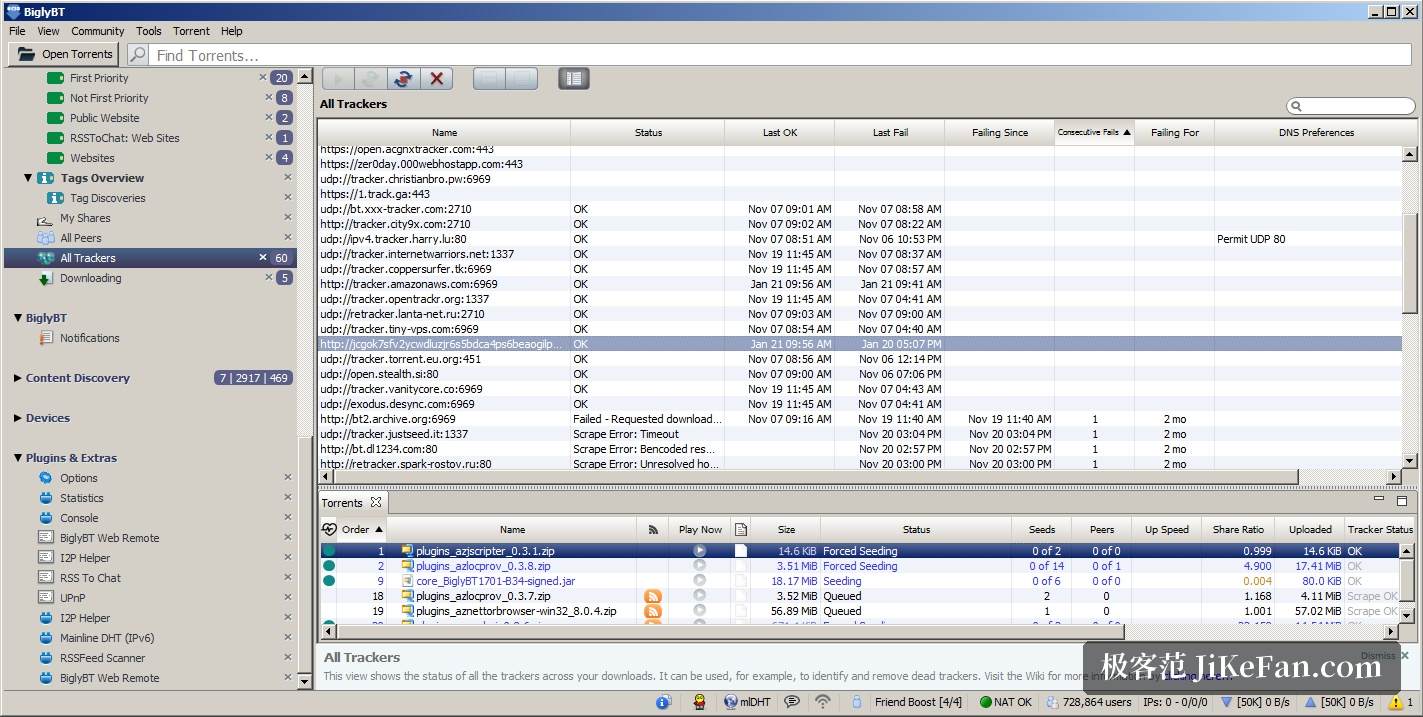Screen dimensions: 1423x717
Task: Maximize the Torrents bottom panel
Action: [x=1402, y=501]
